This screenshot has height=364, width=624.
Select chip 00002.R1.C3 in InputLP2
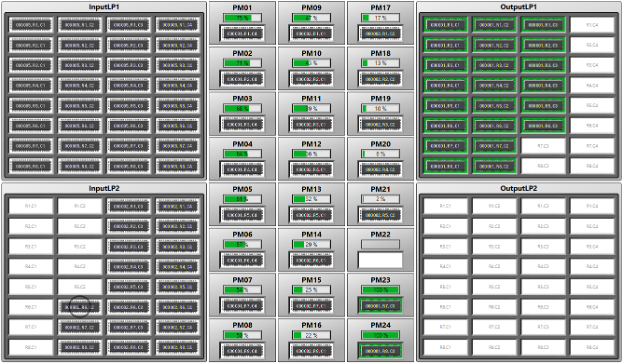(129, 206)
